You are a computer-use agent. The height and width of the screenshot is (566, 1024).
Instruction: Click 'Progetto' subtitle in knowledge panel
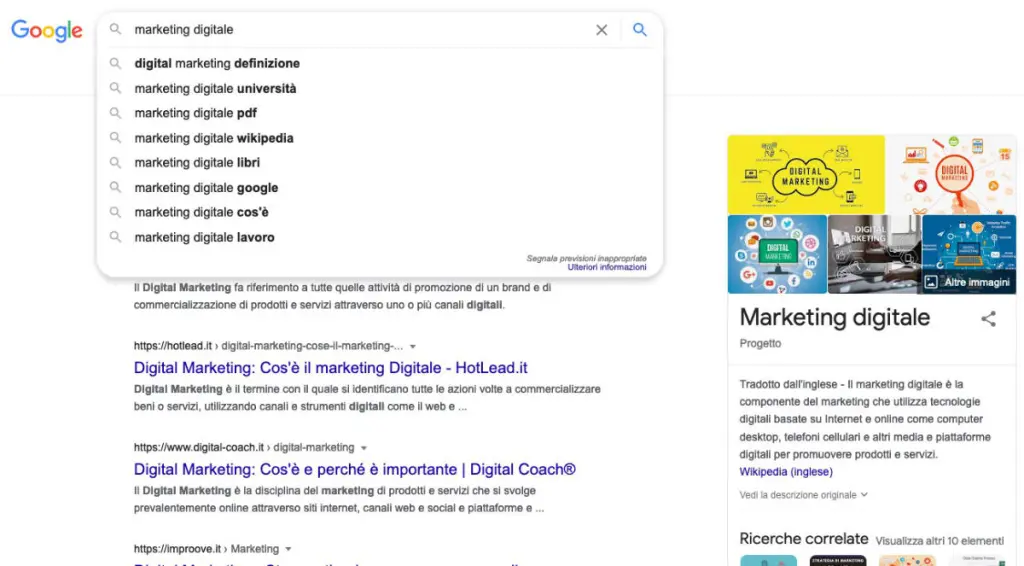pyautogui.click(x=760, y=343)
